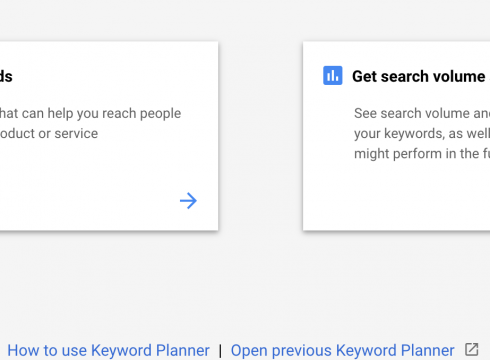Click the word 'Planner' in the How to use link

click(x=183, y=351)
